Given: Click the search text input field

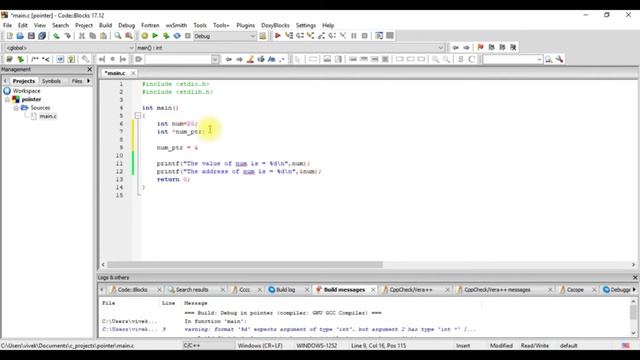Looking at the screenshot, I should point(178,60).
